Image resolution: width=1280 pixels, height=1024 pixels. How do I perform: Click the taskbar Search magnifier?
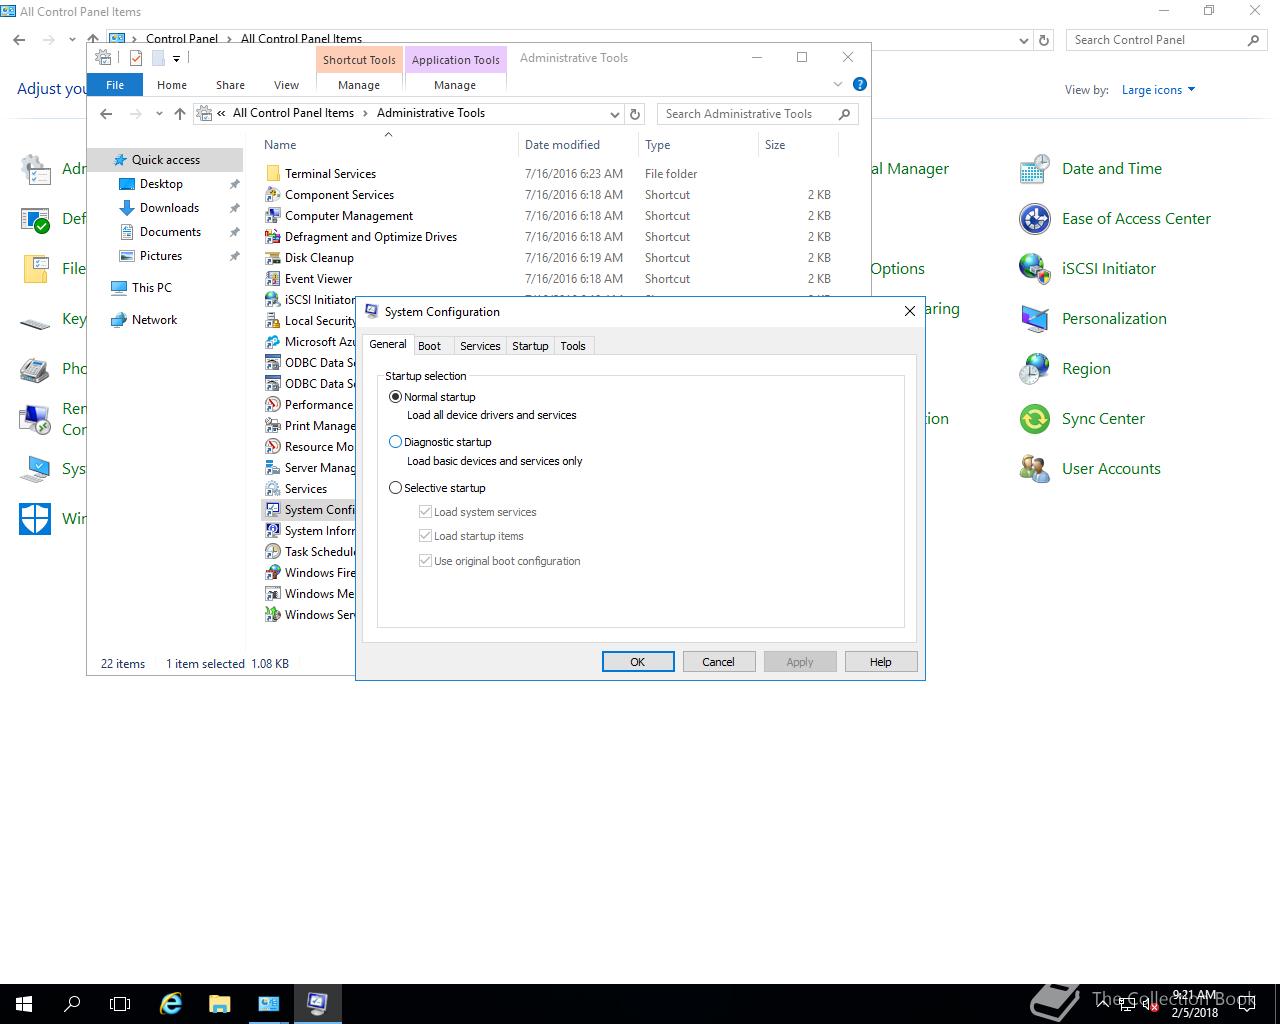tap(72, 1003)
